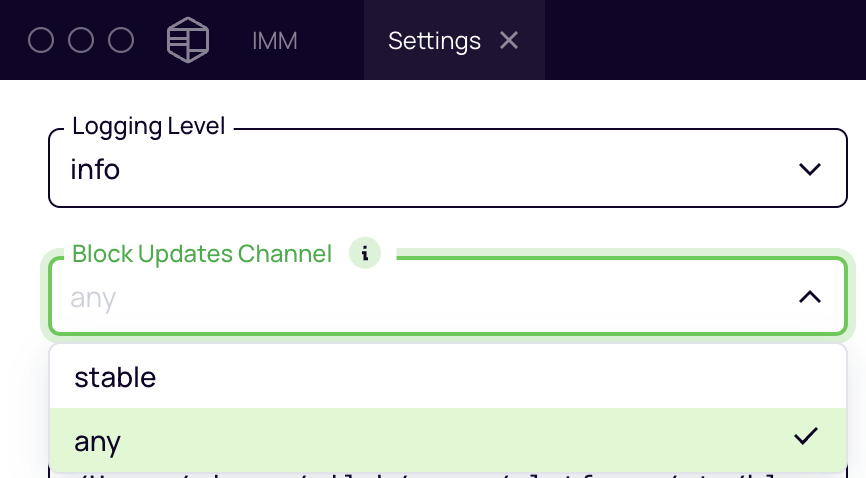Click the third window control circle
Image resolution: width=866 pixels, height=478 pixels.
tap(121, 40)
